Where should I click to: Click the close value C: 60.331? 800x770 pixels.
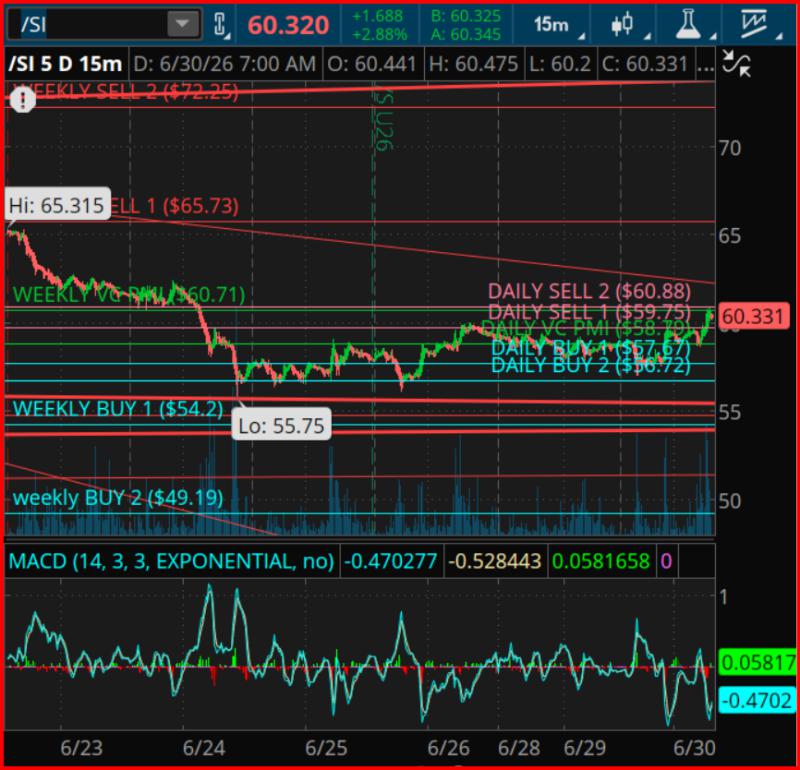[x=645, y=64]
